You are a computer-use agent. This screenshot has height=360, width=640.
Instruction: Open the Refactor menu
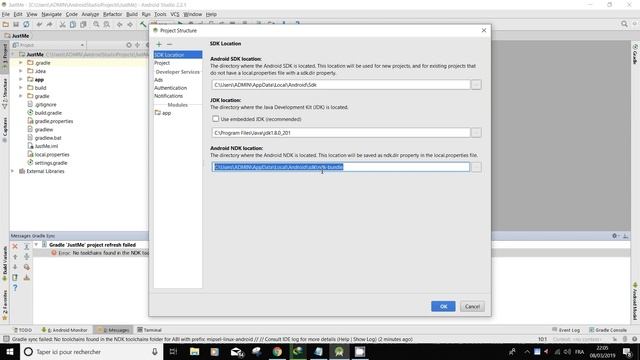pyautogui.click(x=112, y=14)
